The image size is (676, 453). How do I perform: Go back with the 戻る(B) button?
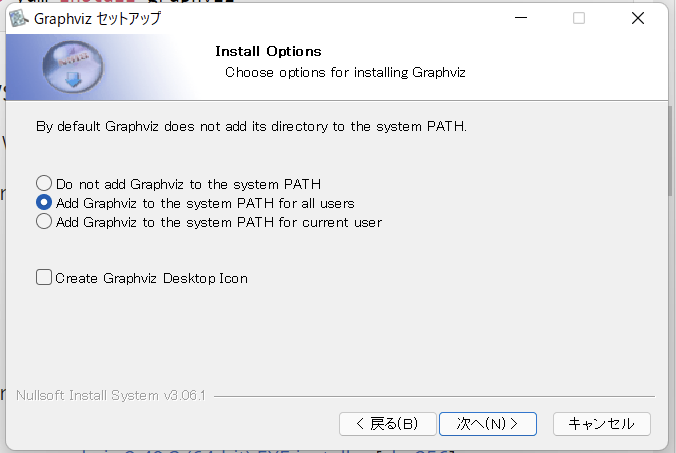(x=388, y=424)
